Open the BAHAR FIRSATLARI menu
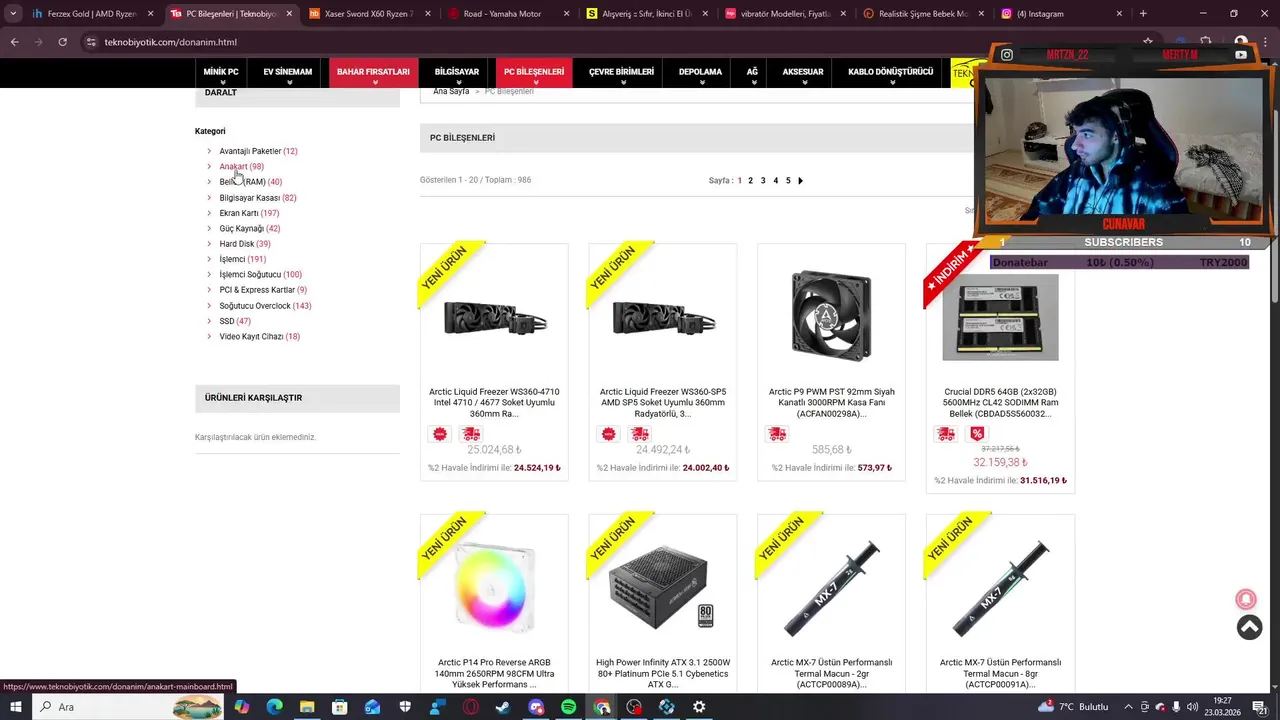 pos(373,73)
